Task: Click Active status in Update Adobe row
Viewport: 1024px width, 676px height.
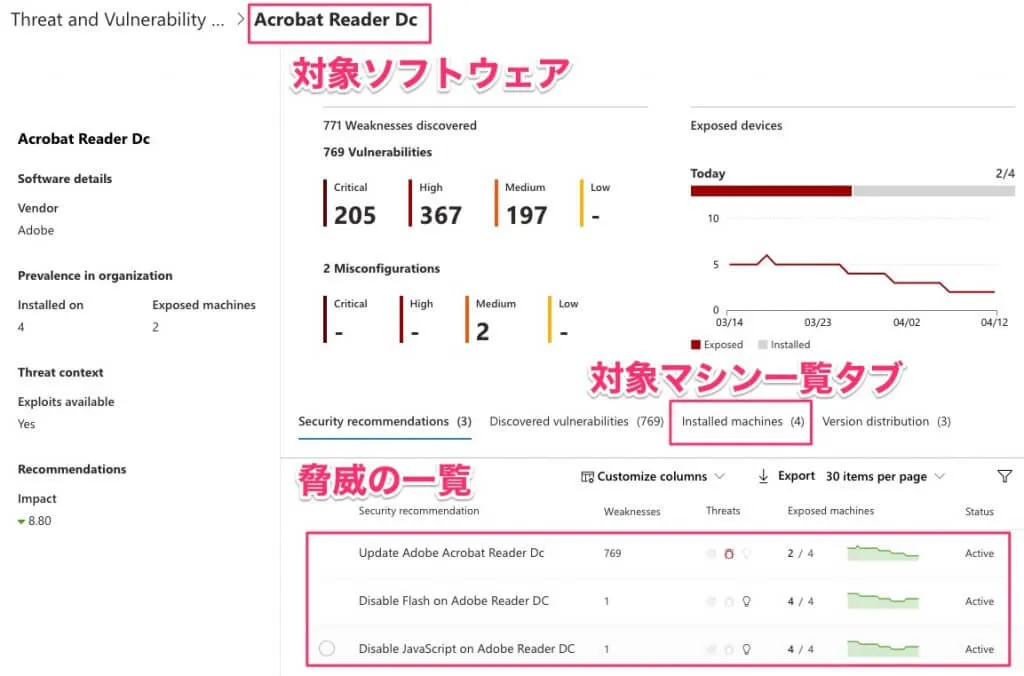Action: click(979, 553)
